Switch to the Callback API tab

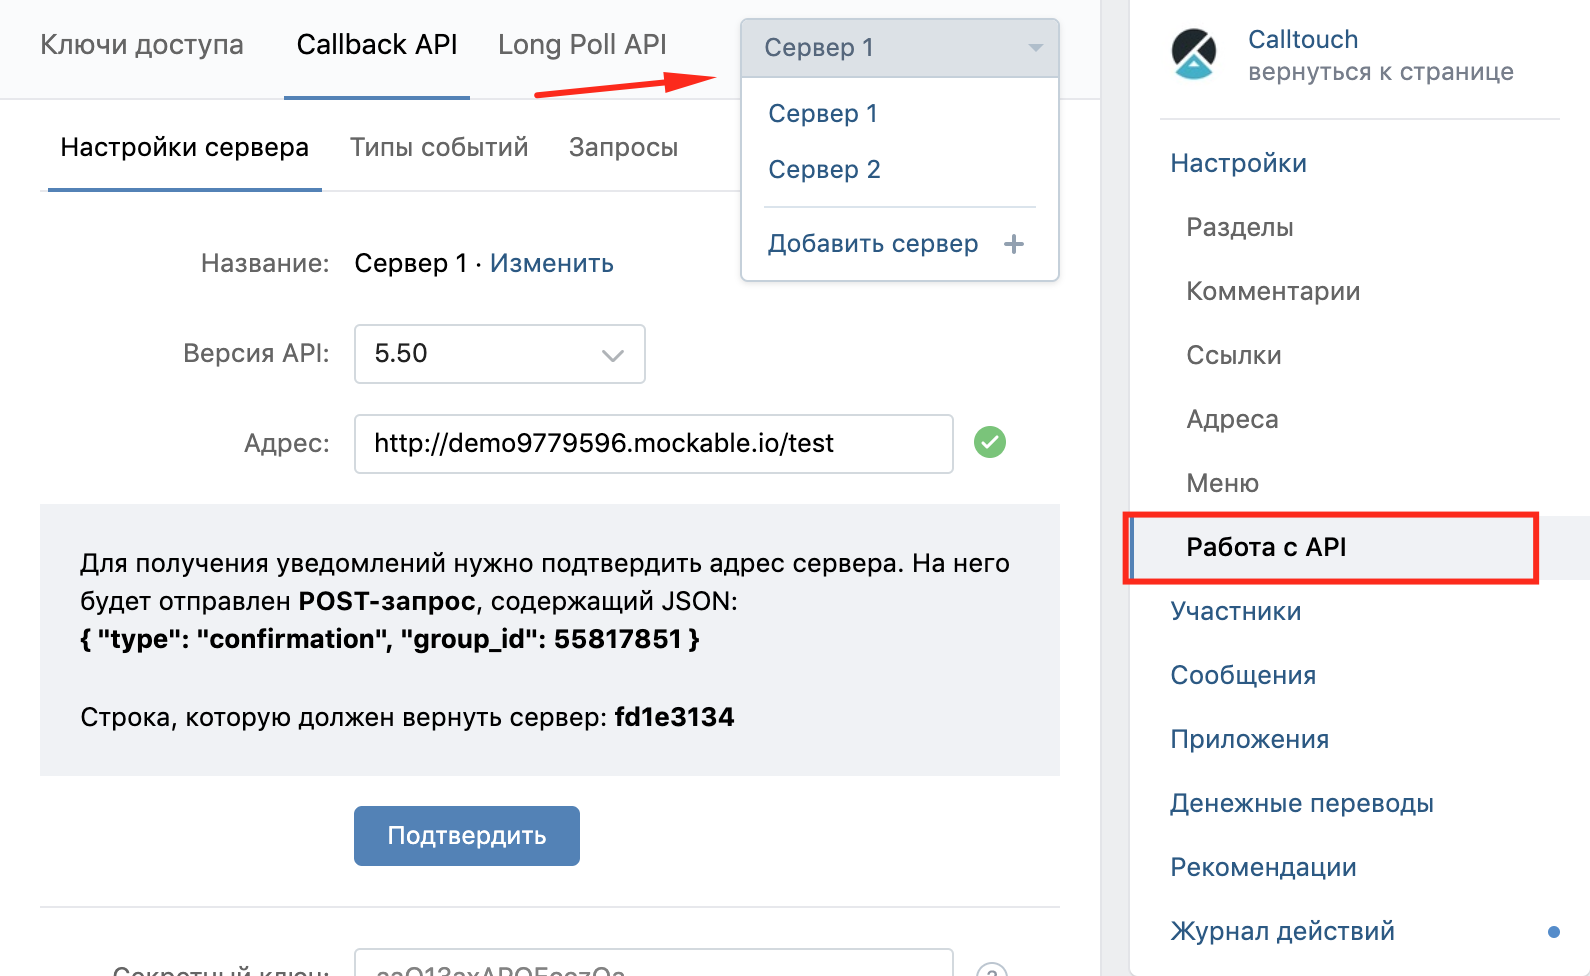[x=377, y=45]
